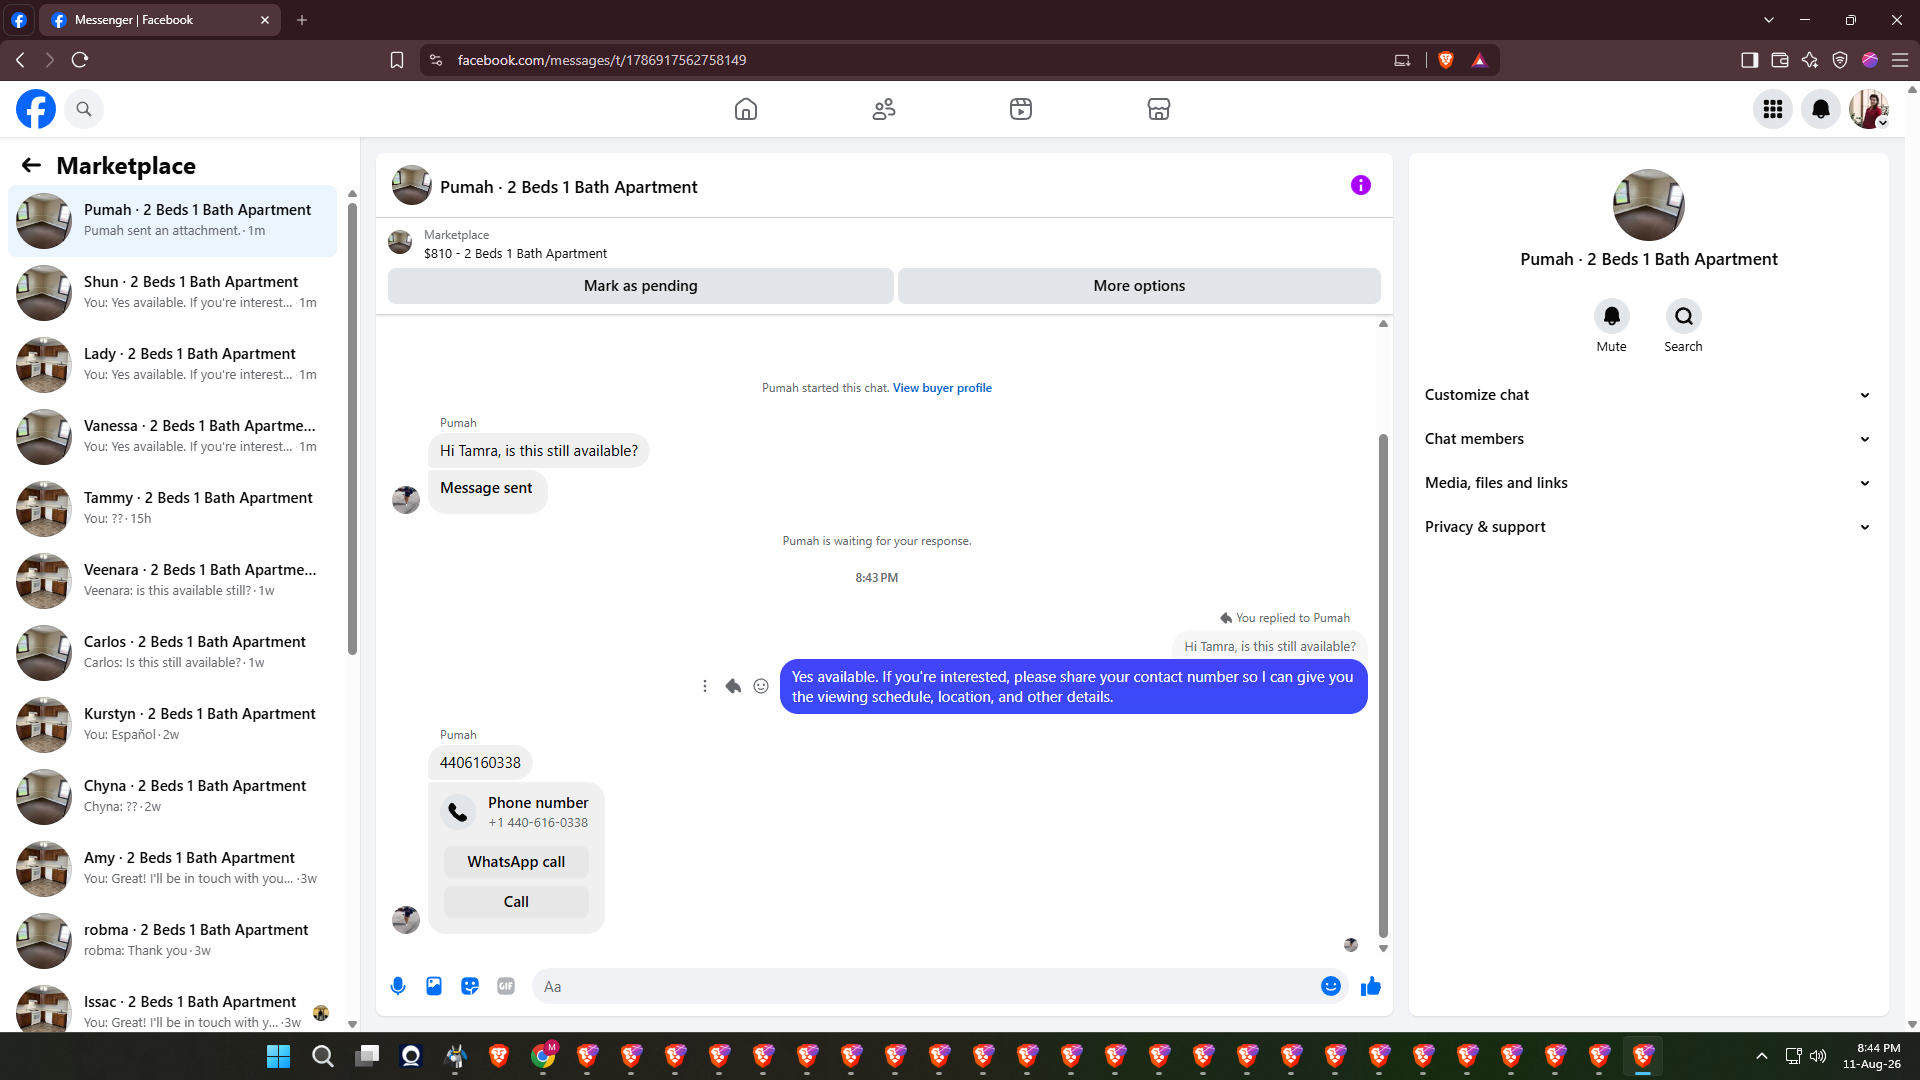Image resolution: width=1920 pixels, height=1080 pixels.
Task: Send a thumbs-up like
Action: (x=1371, y=986)
